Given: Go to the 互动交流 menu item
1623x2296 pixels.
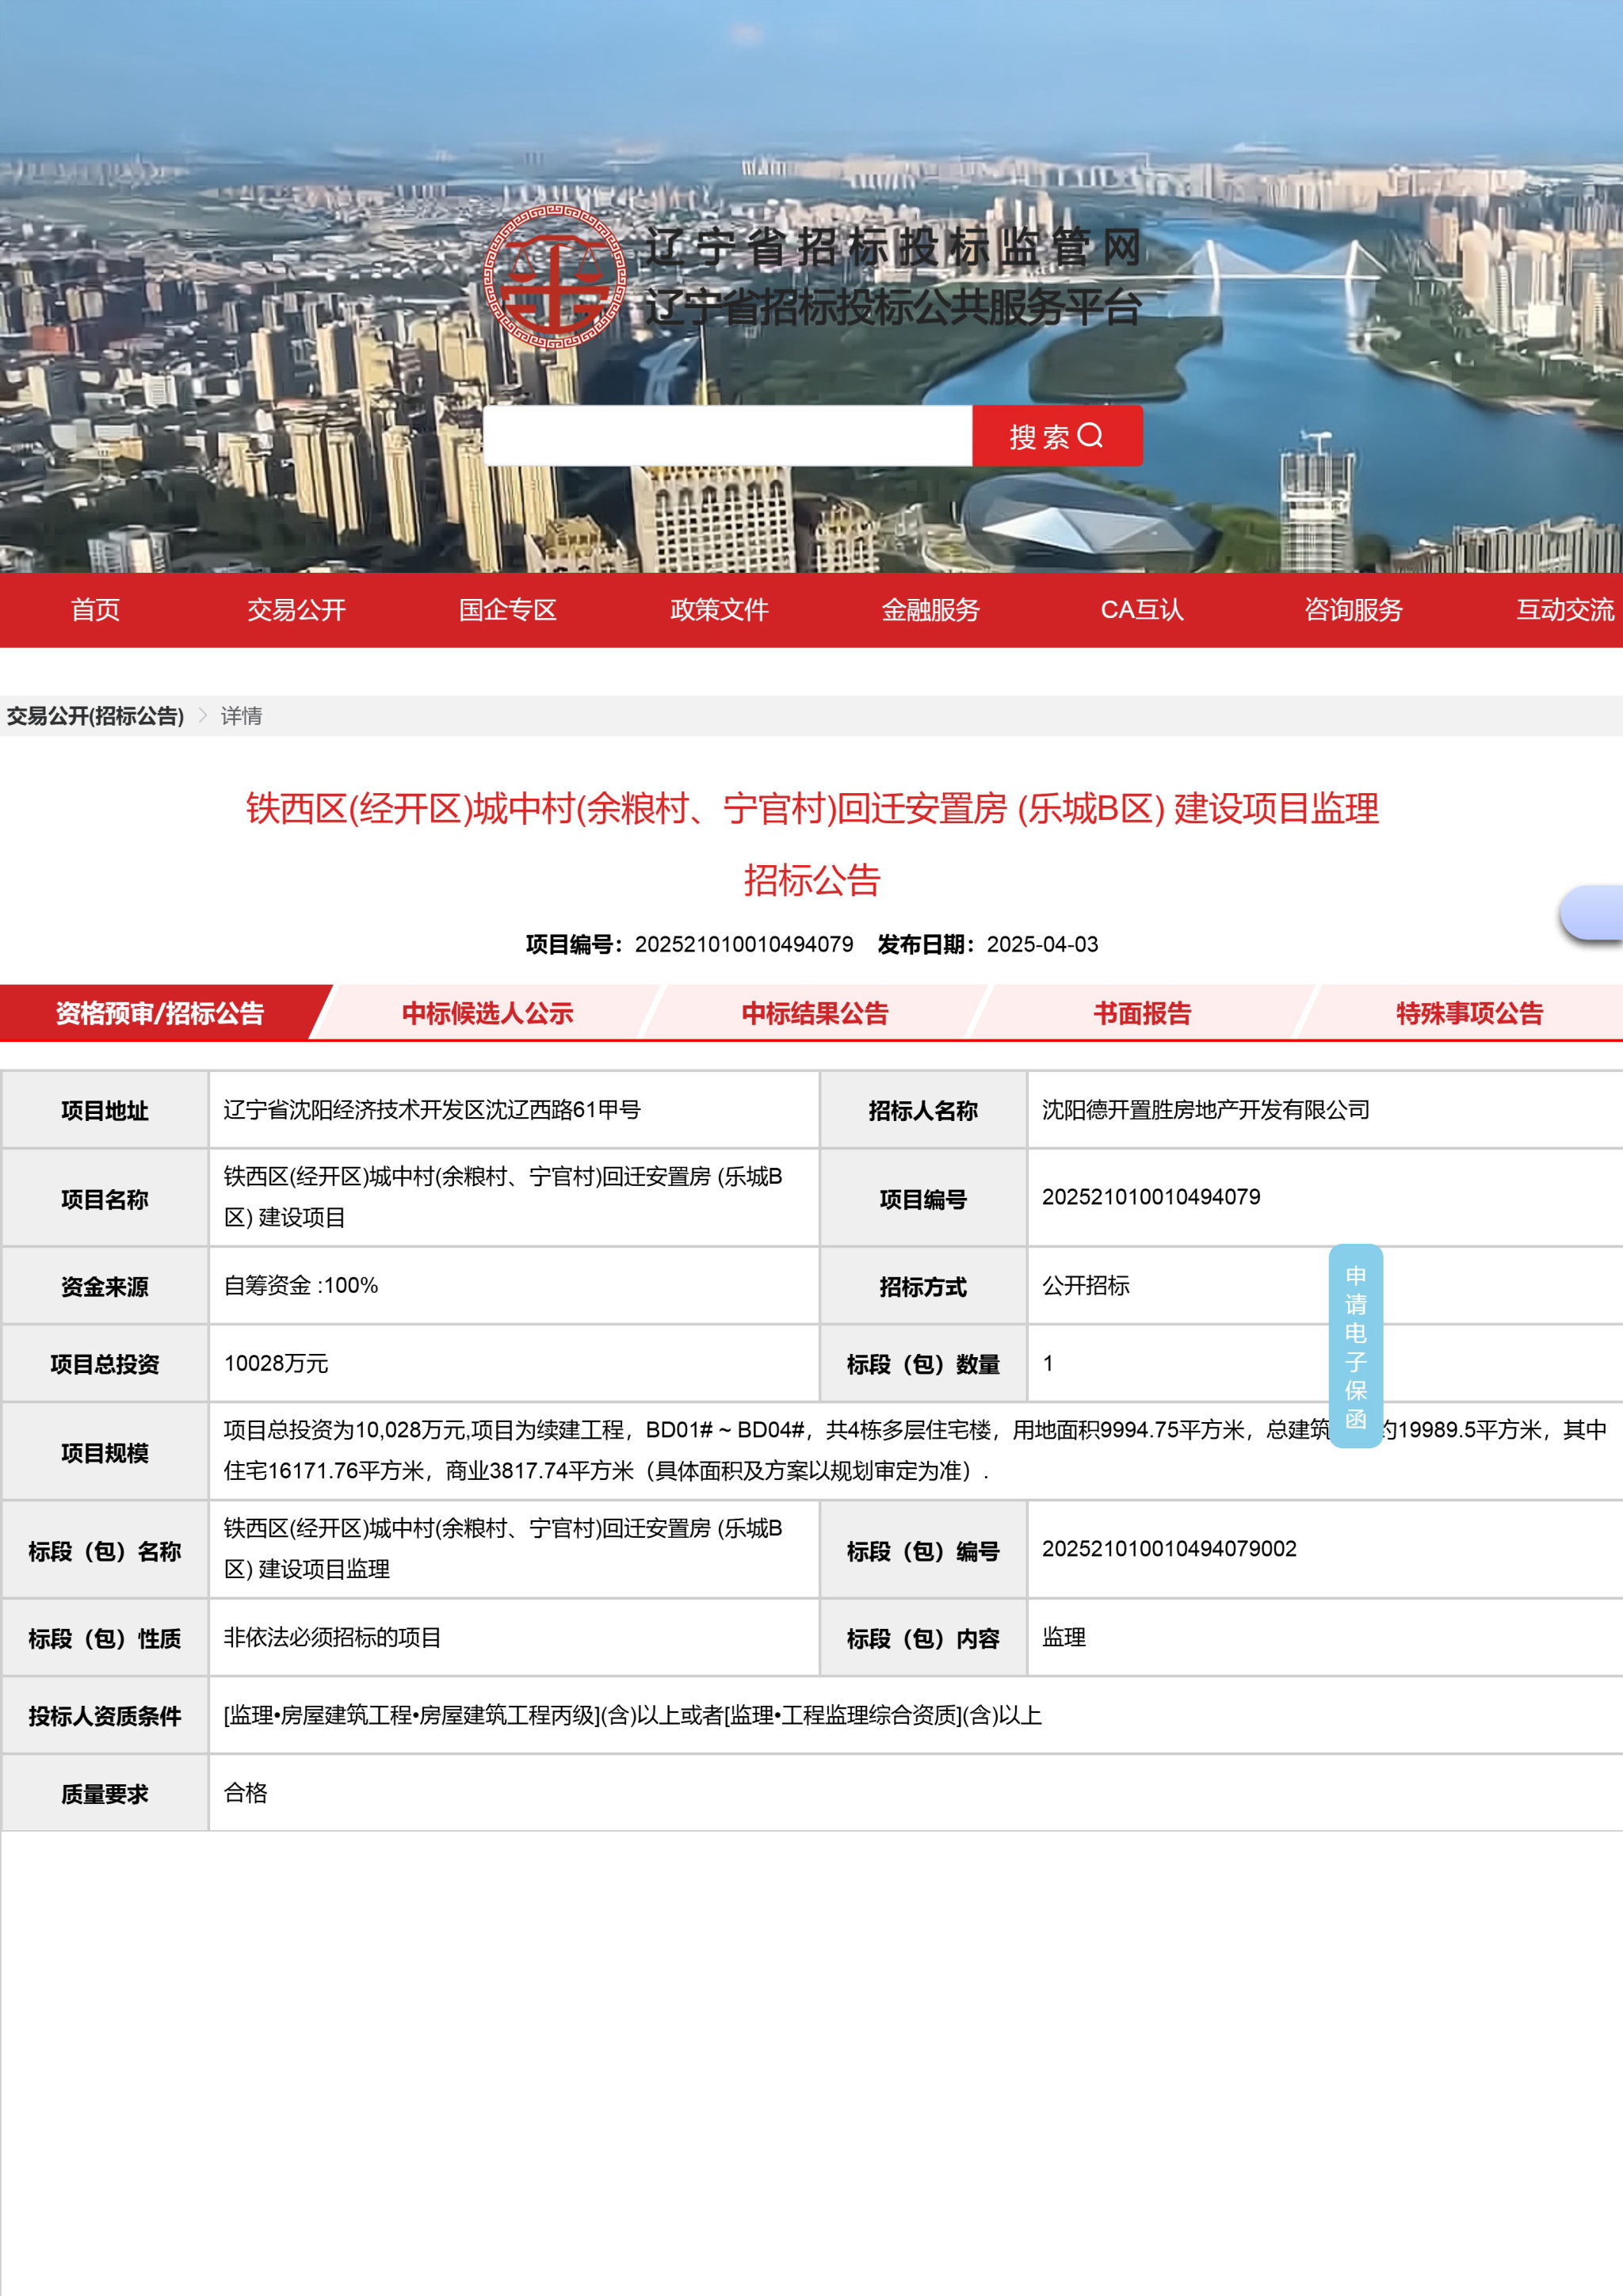Looking at the screenshot, I should tap(1564, 610).
